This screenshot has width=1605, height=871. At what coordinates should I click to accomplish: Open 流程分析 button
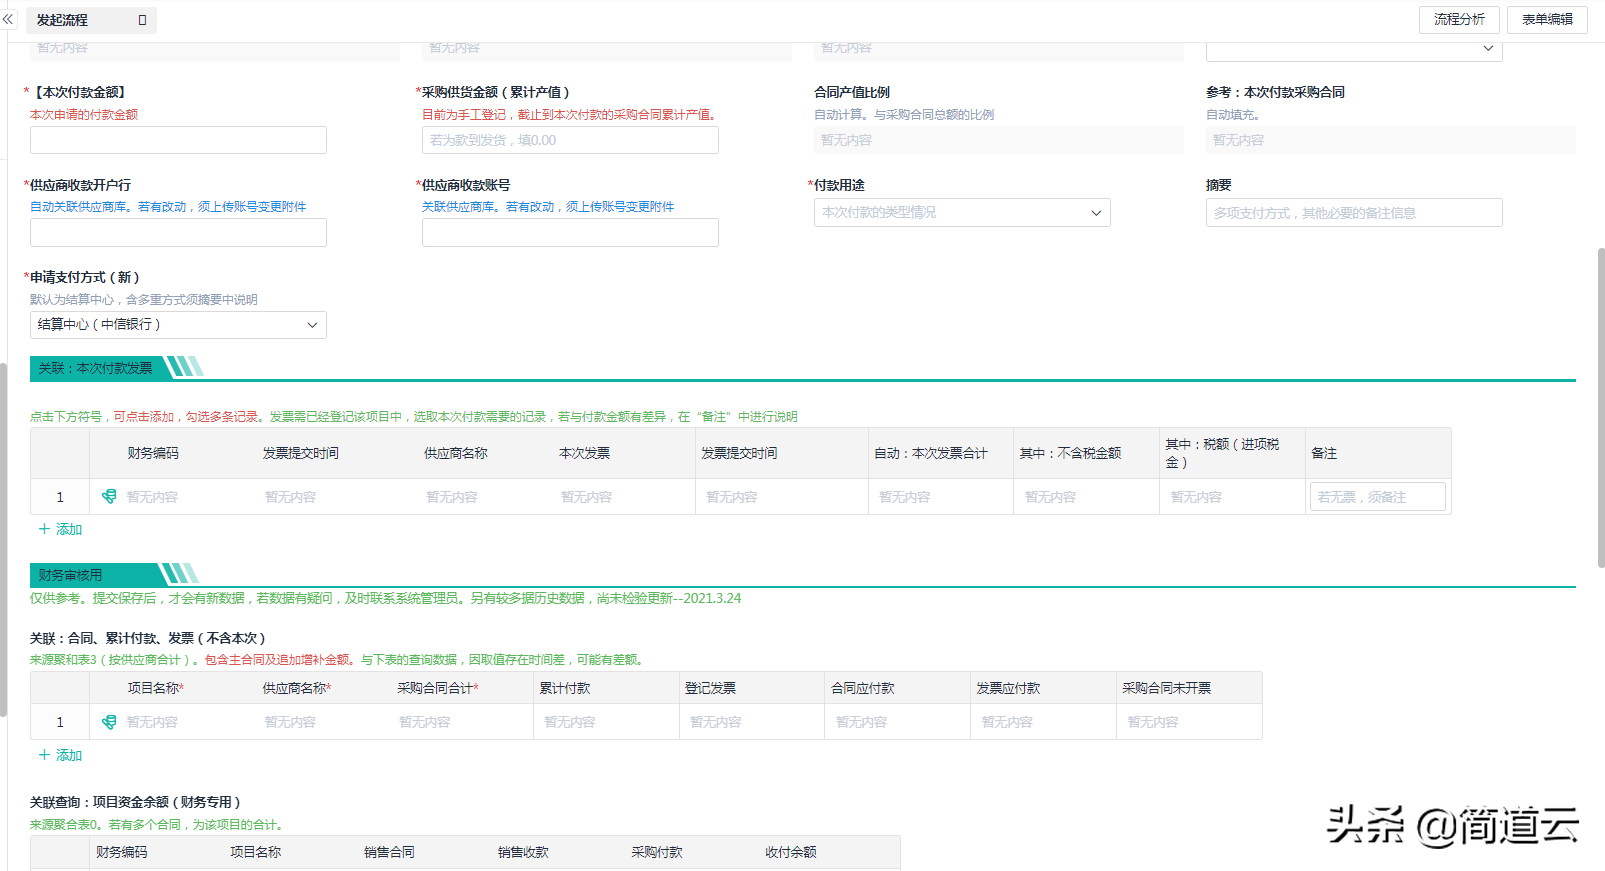[x=1459, y=19]
